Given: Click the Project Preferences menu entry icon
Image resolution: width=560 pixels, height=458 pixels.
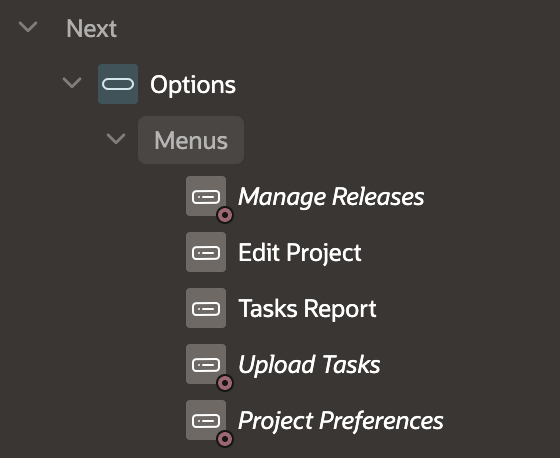Looking at the screenshot, I should click(x=206, y=420).
